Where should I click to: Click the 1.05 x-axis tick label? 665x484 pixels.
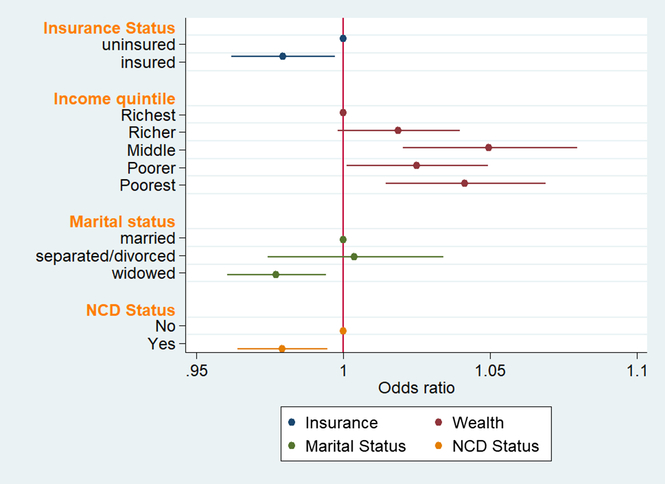[490, 369]
